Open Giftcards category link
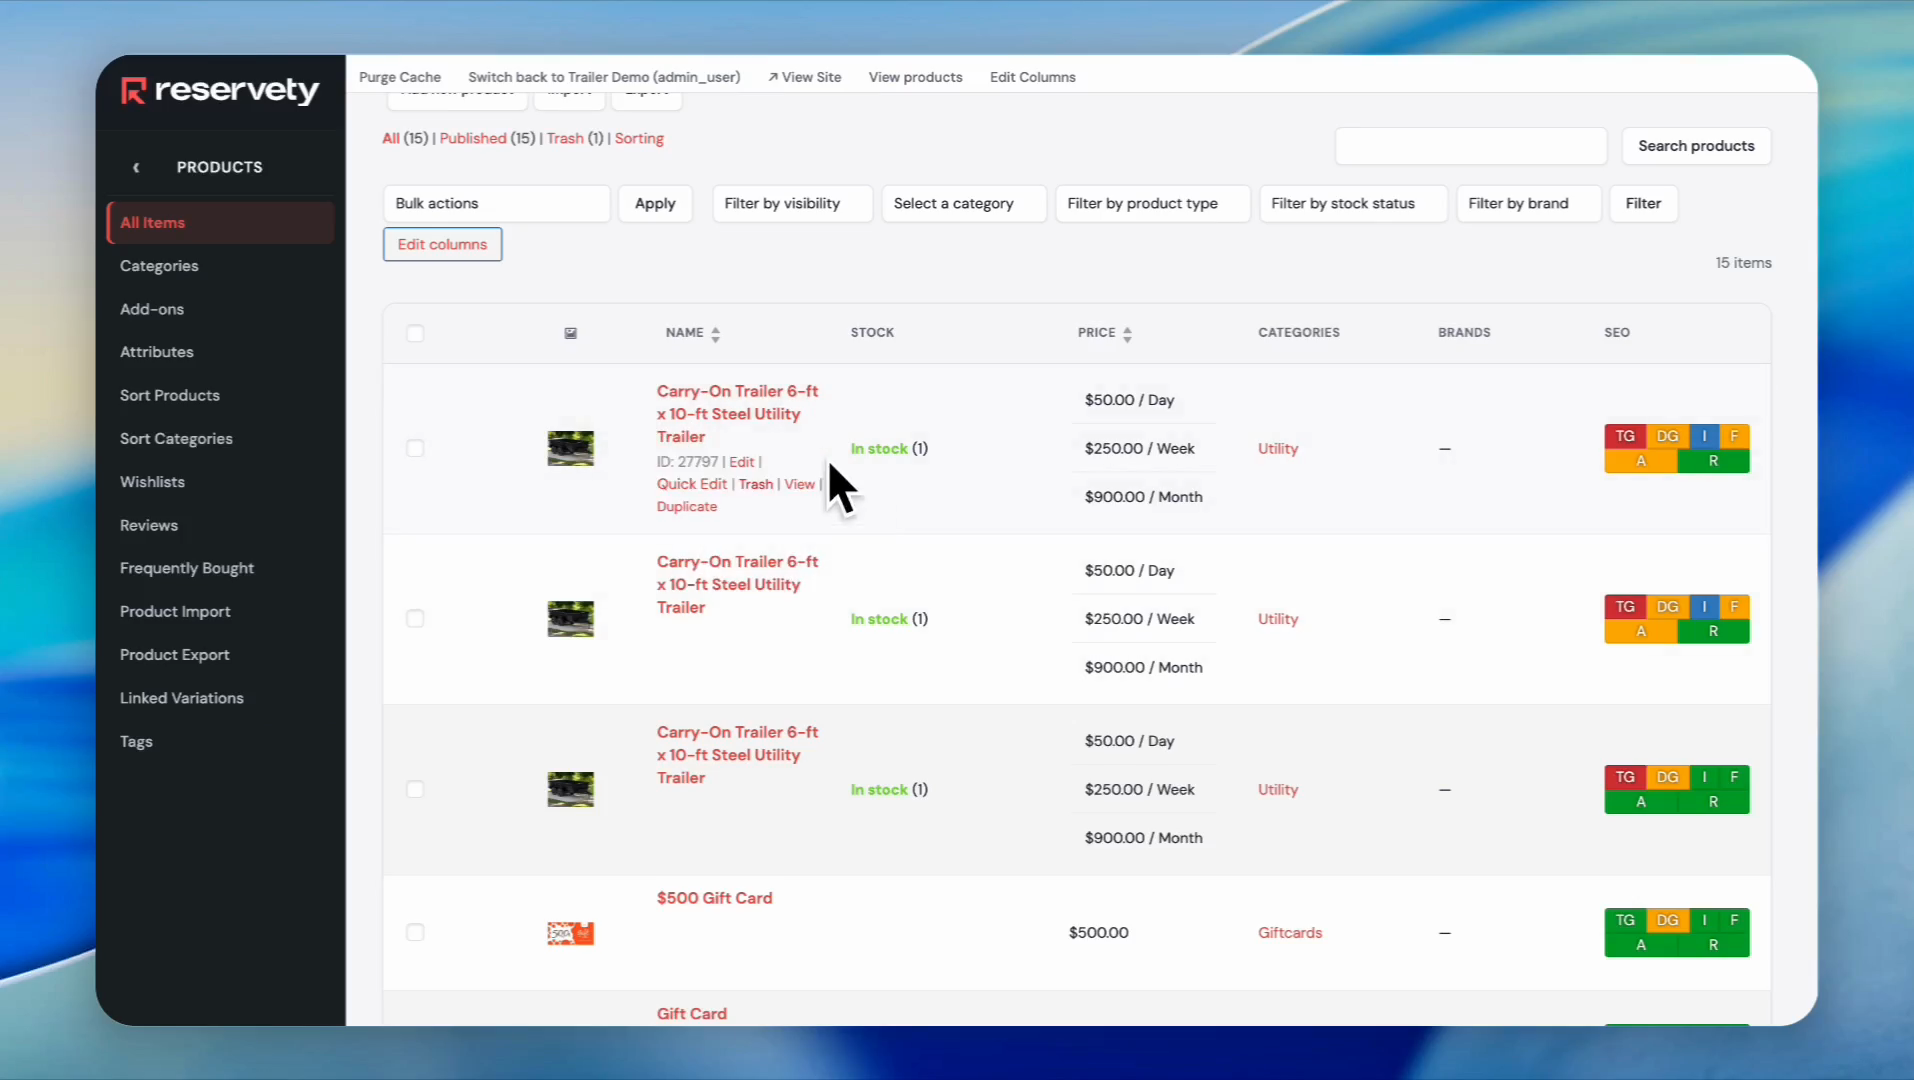The image size is (1914, 1080). (1290, 933)
